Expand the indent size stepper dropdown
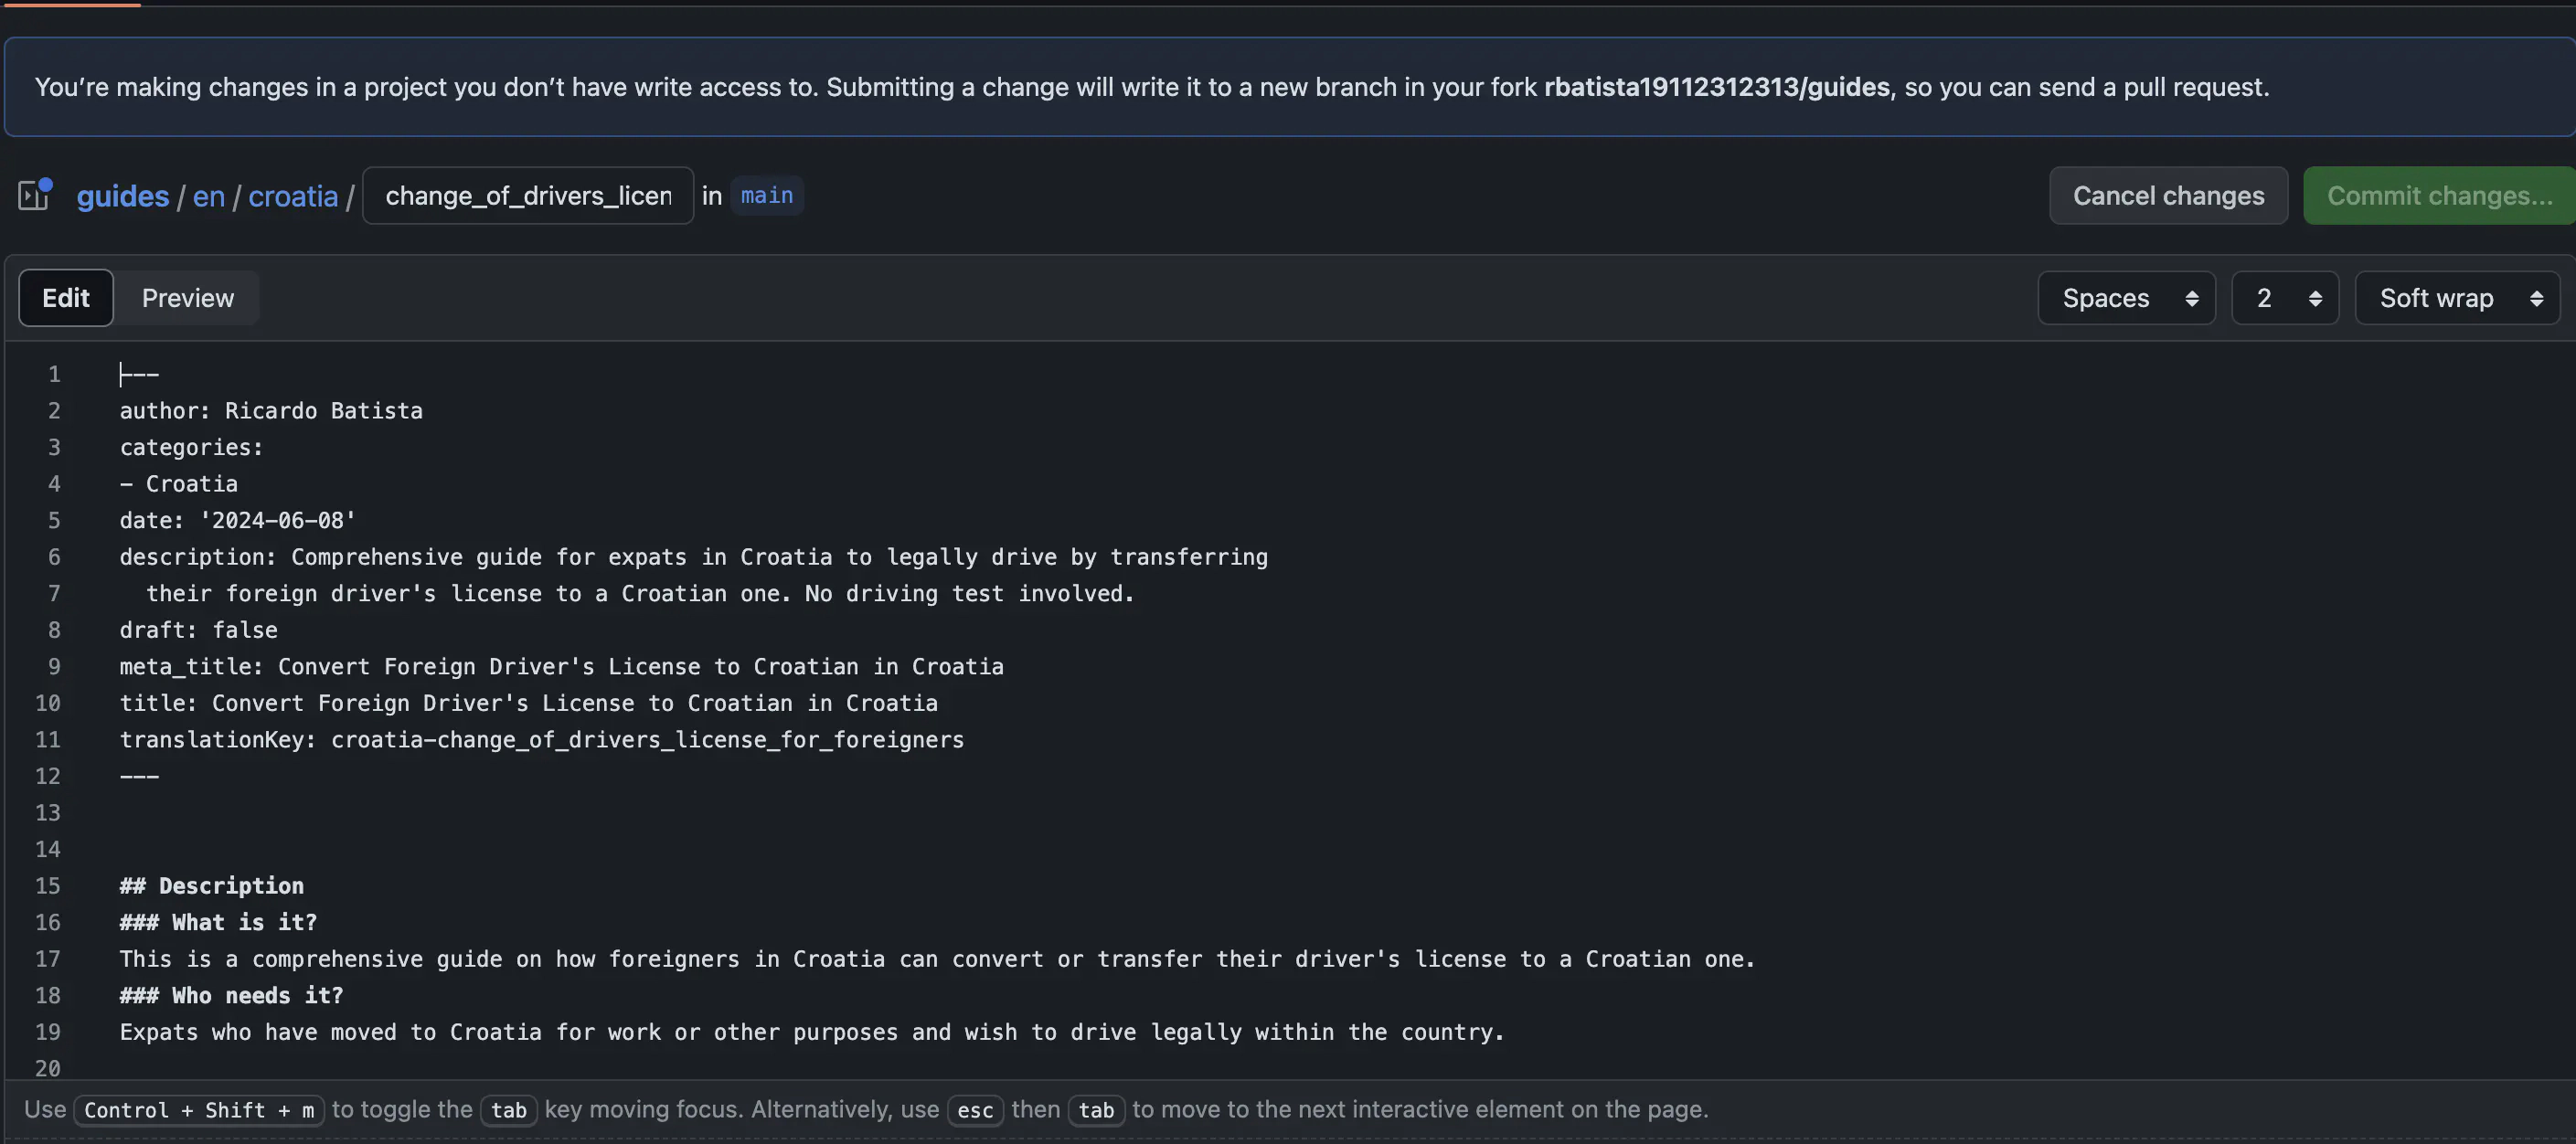 (x=2283, y=297)
